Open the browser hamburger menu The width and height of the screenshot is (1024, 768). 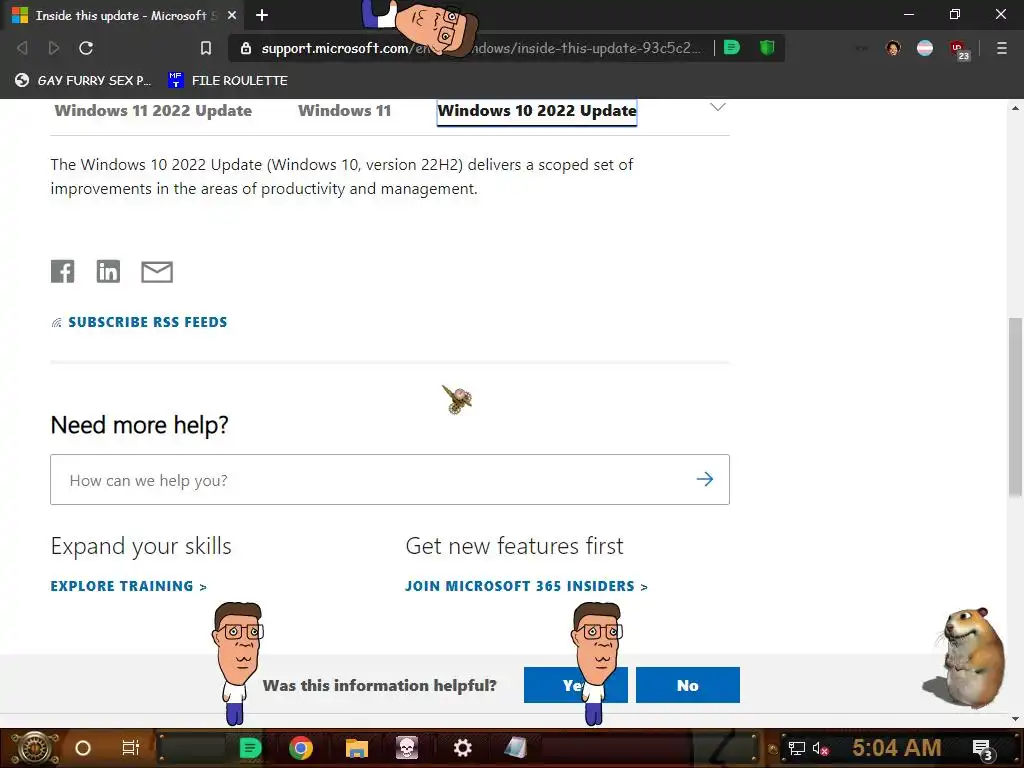[1002, 48]
